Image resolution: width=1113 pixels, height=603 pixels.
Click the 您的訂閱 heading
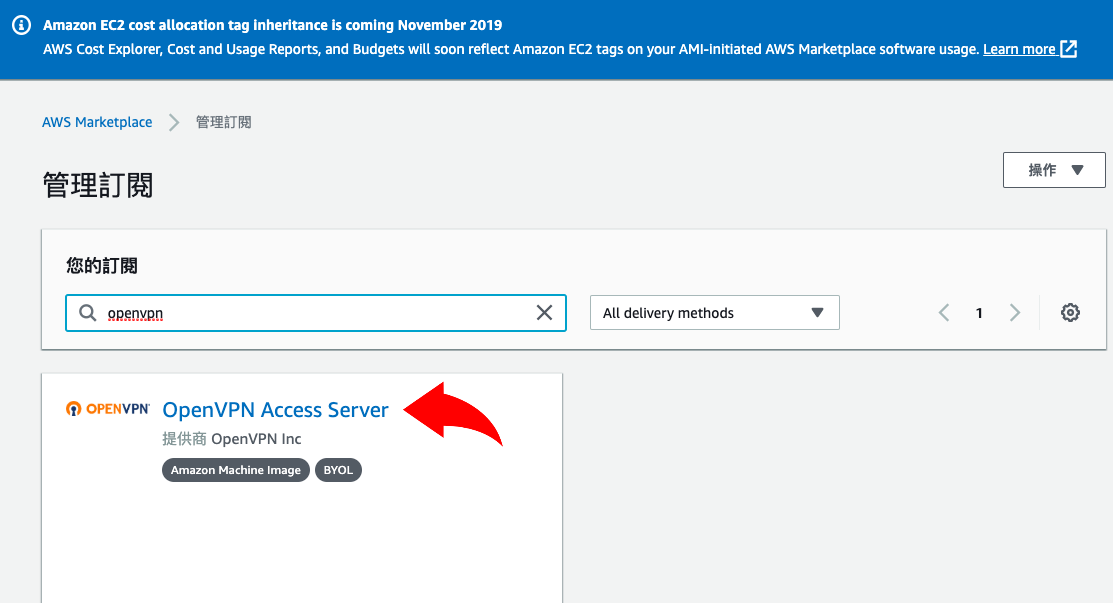pyautogui.click(x=102, y=266)
